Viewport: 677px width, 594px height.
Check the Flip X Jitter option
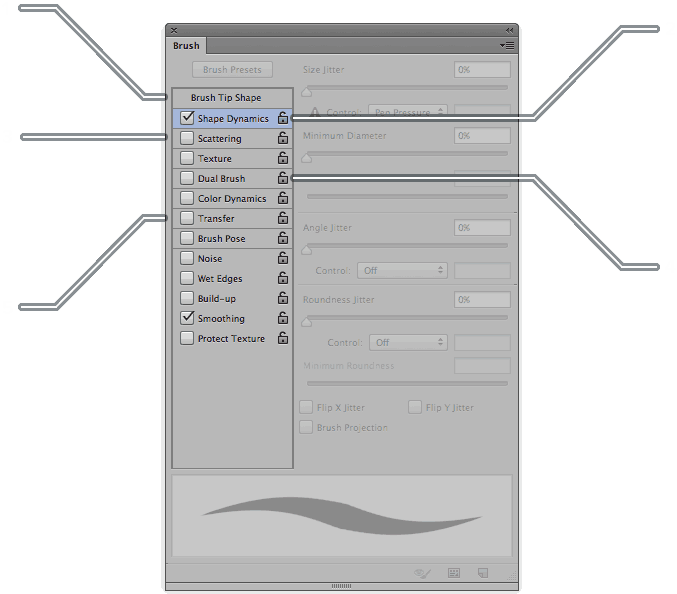tap(306, 407)
